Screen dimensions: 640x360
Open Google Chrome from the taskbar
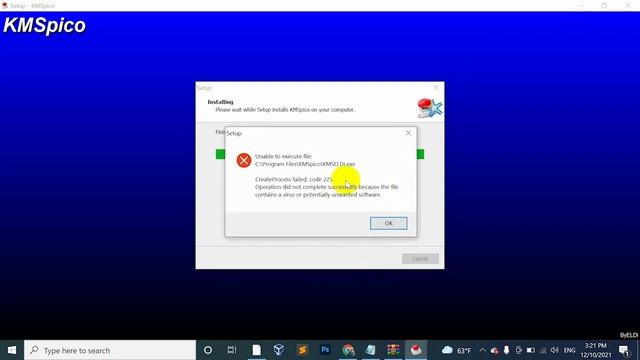point(348,350)
